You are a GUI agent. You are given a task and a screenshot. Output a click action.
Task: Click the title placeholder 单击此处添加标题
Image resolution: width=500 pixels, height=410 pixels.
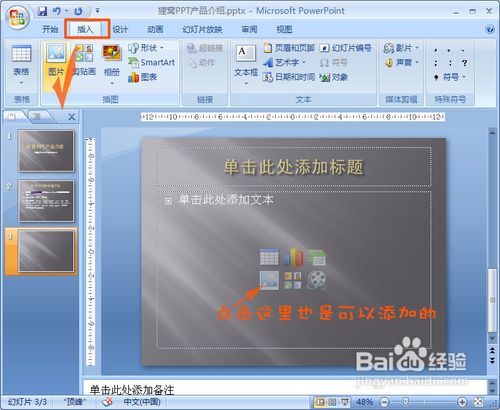[294, 166]
